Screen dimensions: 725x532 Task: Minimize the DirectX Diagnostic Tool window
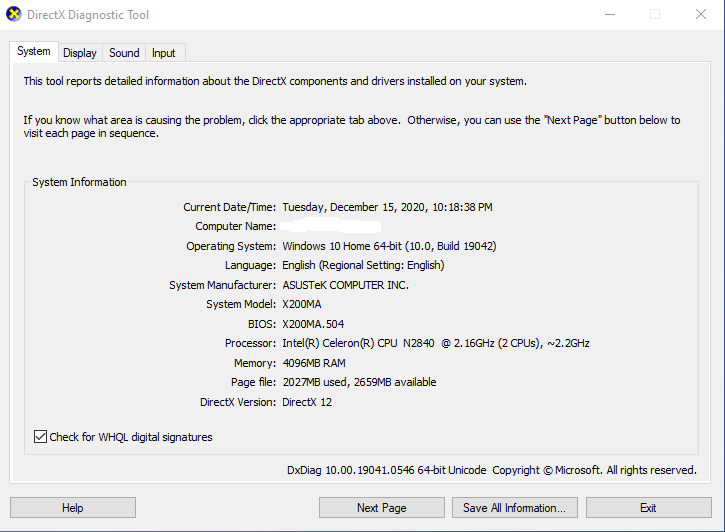[x=610, y=14]
